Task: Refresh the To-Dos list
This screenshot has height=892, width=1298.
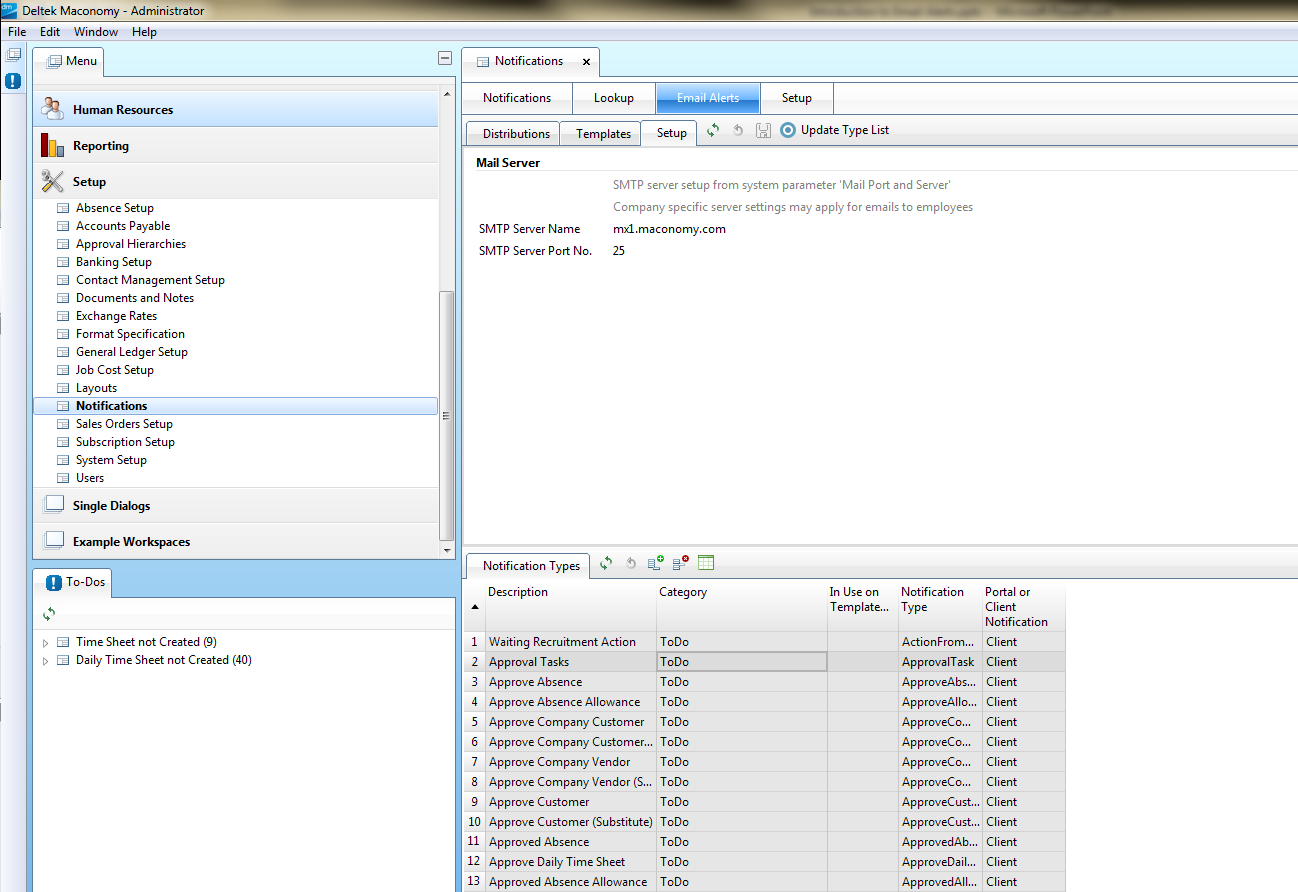Action: 49,614
